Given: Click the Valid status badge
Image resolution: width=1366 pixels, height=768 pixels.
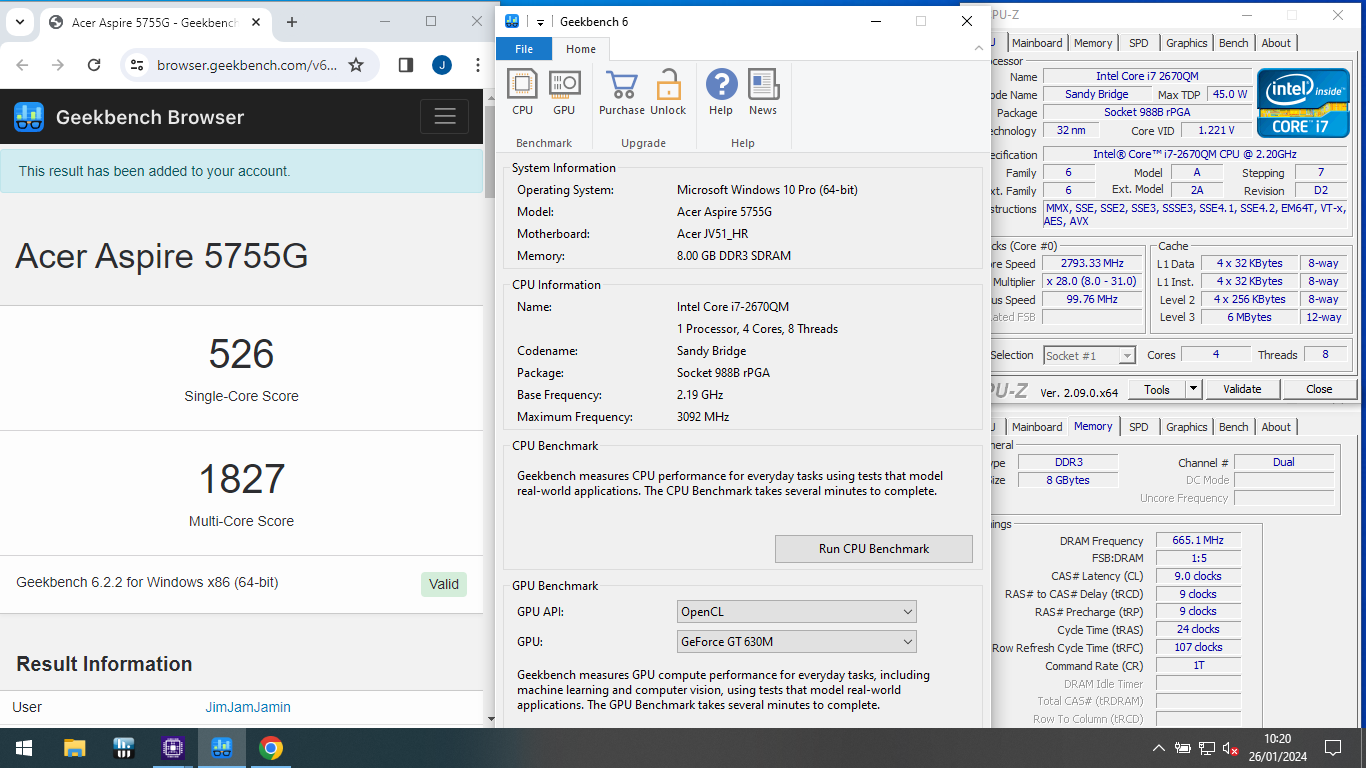Looking at the screenshot, I should [x=444, y=584].
